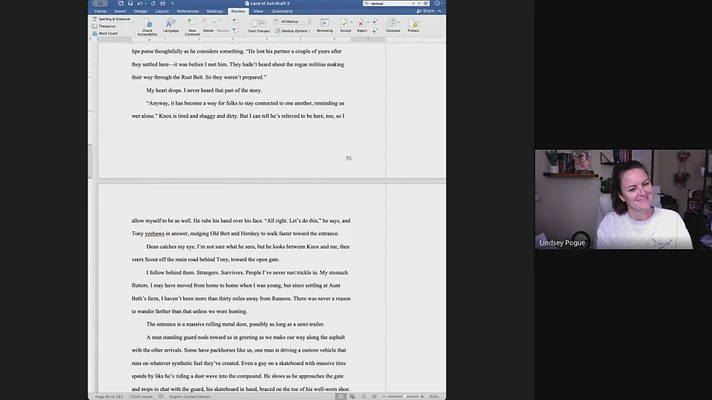Viewport: 712px width, 400px height.
Task: Add a New Comment
Action: pos(192,27)
